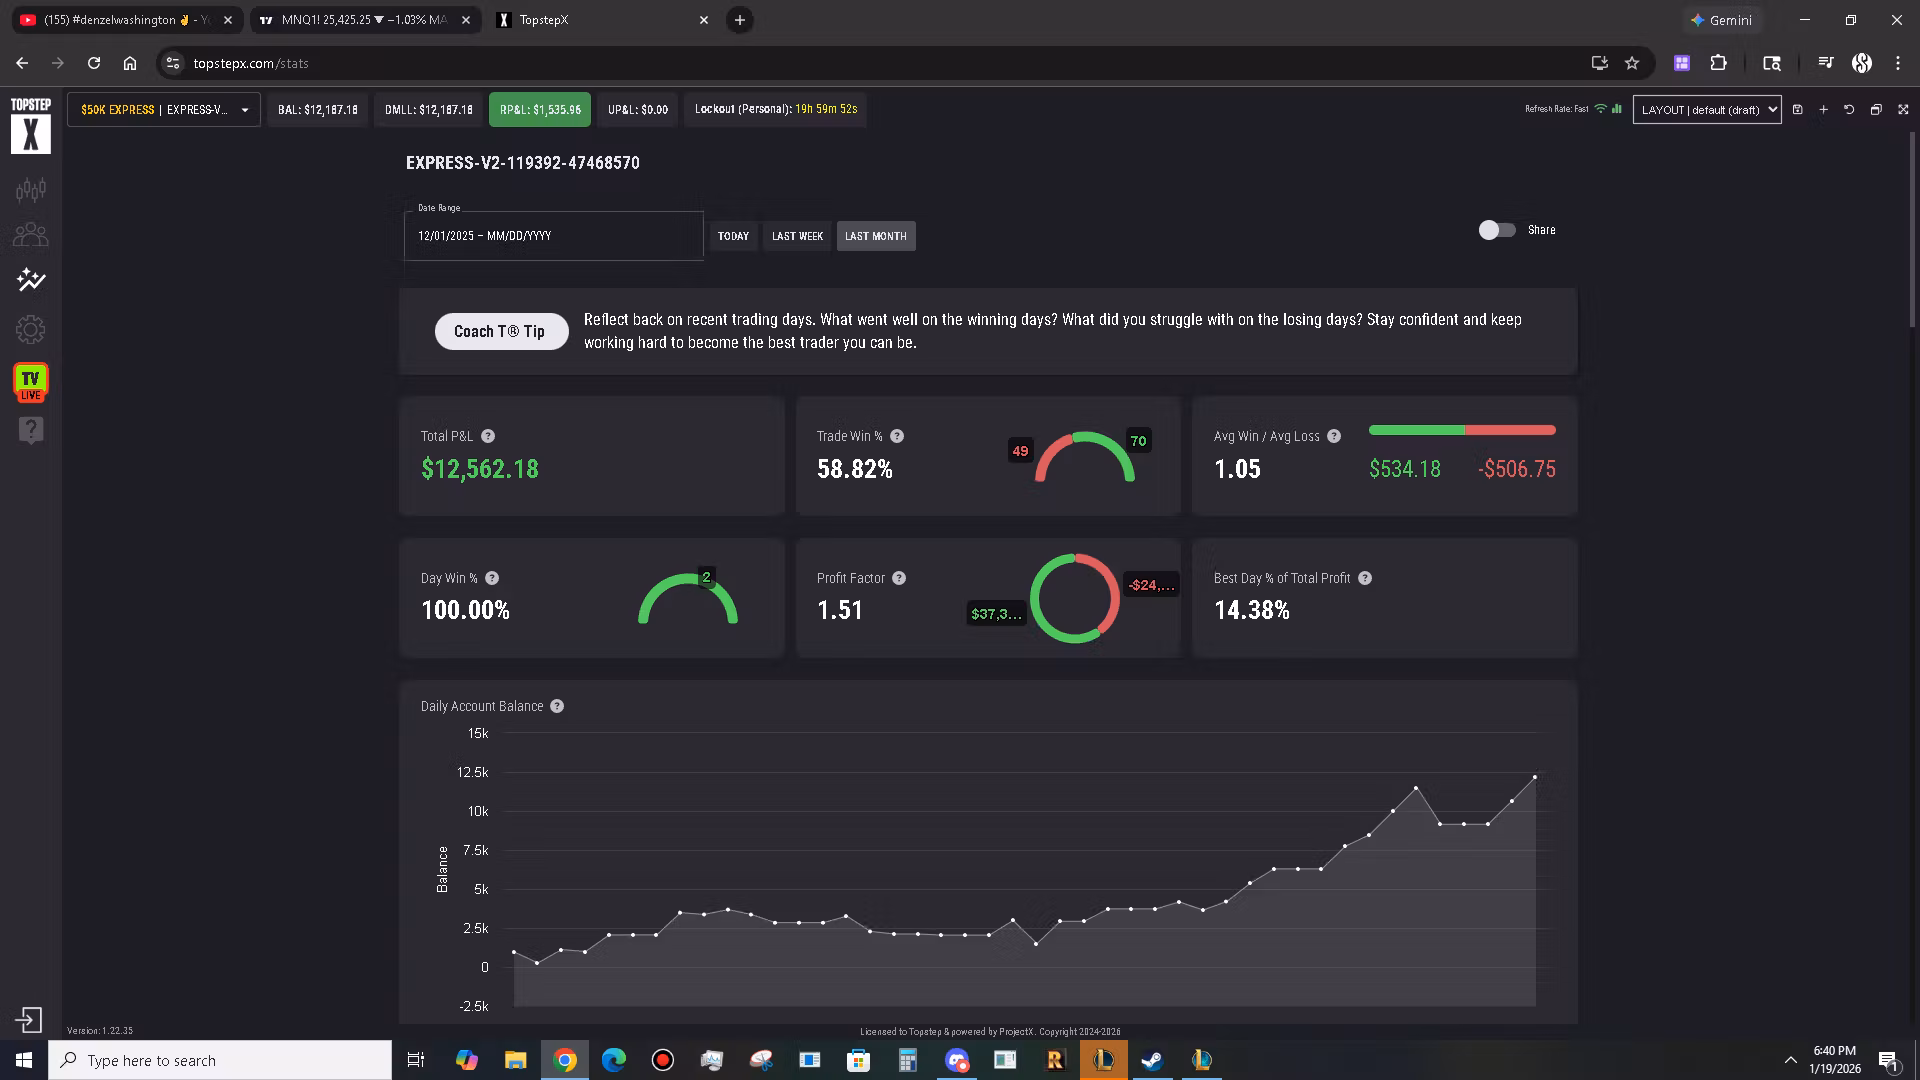
Task: Click the Avg Win / Avg Loss help icon
Action: [x=1334, y=436]
